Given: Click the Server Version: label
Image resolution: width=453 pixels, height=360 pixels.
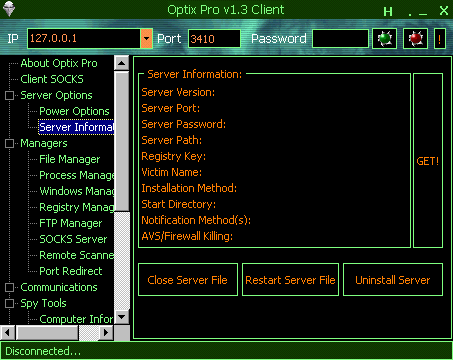Looking at the screenshot, I should (178, 92).
